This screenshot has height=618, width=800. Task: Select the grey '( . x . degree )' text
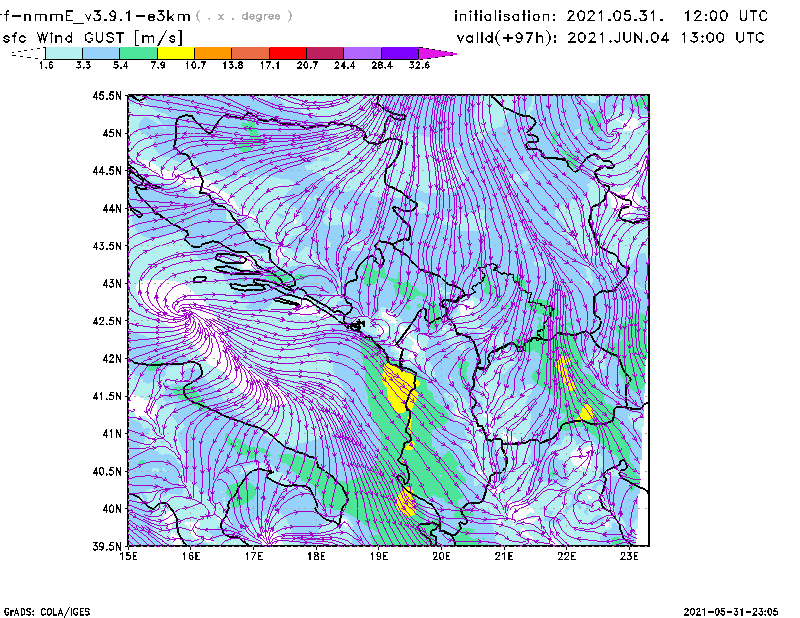244,16
